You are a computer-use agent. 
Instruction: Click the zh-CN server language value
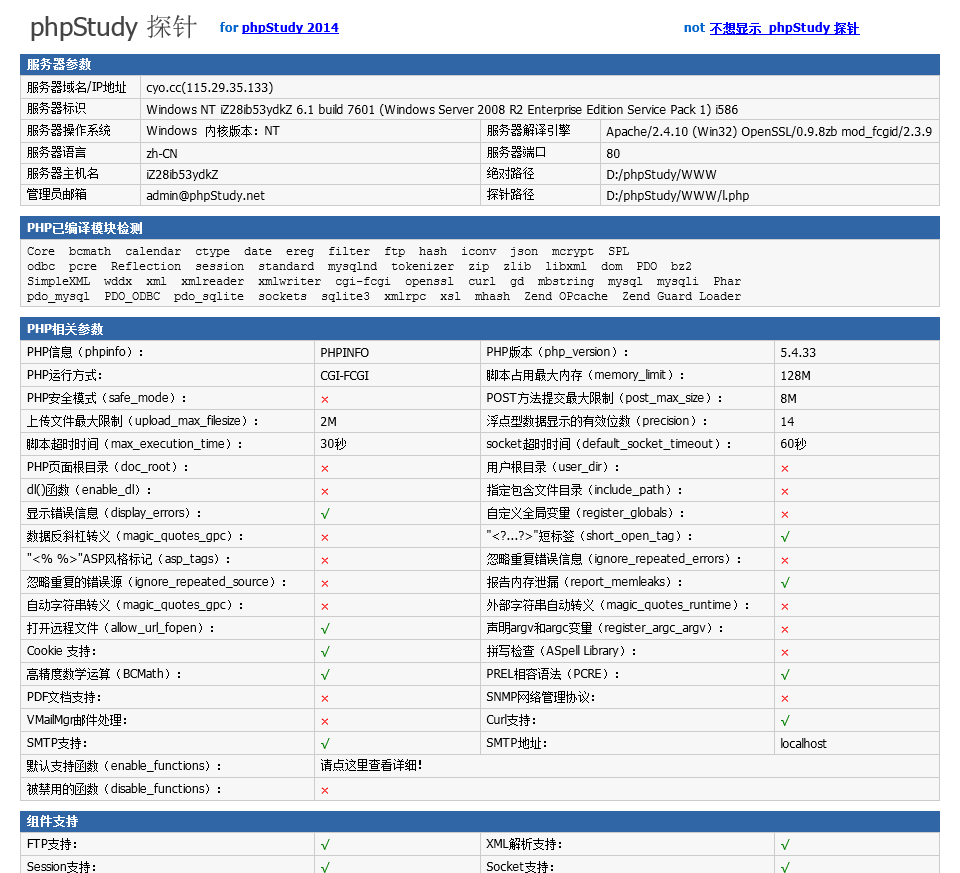point(162,154)
